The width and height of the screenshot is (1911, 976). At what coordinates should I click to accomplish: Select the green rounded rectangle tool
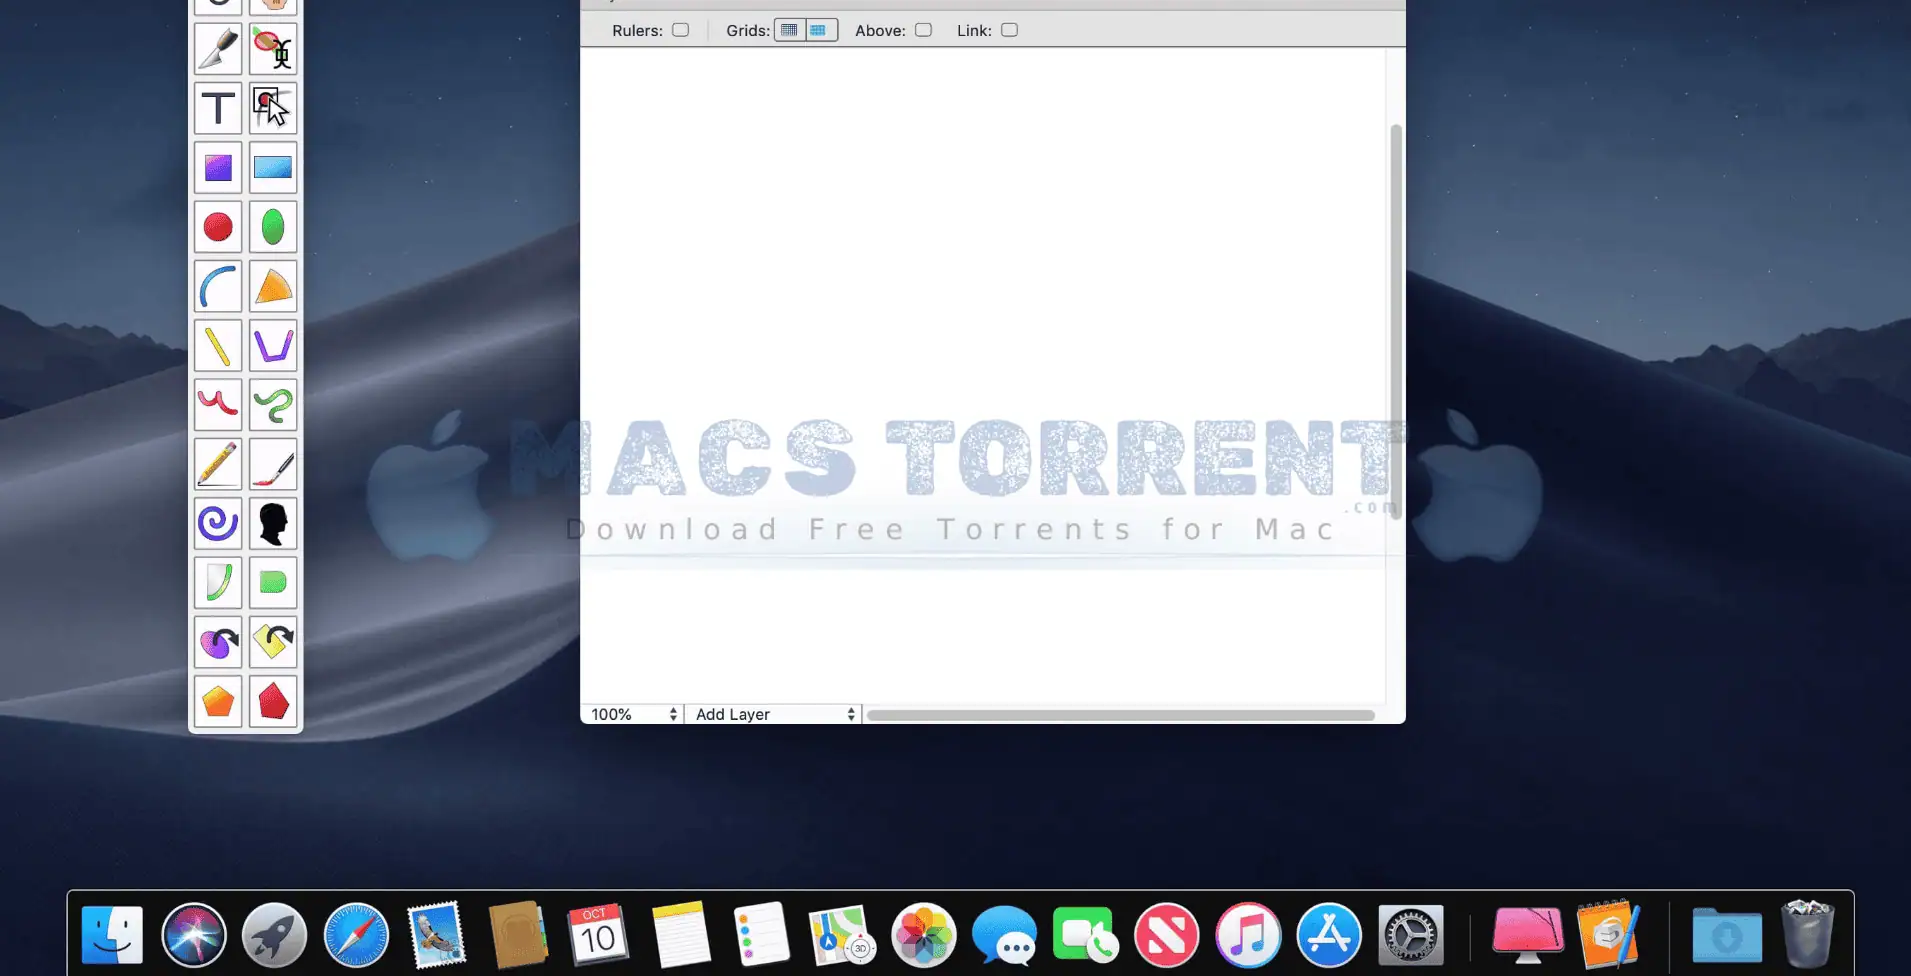[273, 583]
